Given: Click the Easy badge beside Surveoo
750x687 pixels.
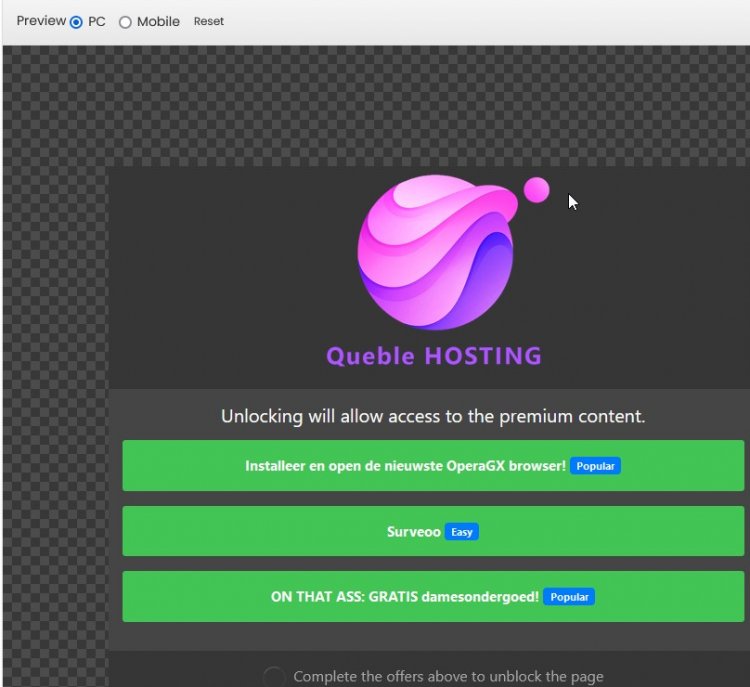Looking at the screenshot, I should [x=462, y=532].
